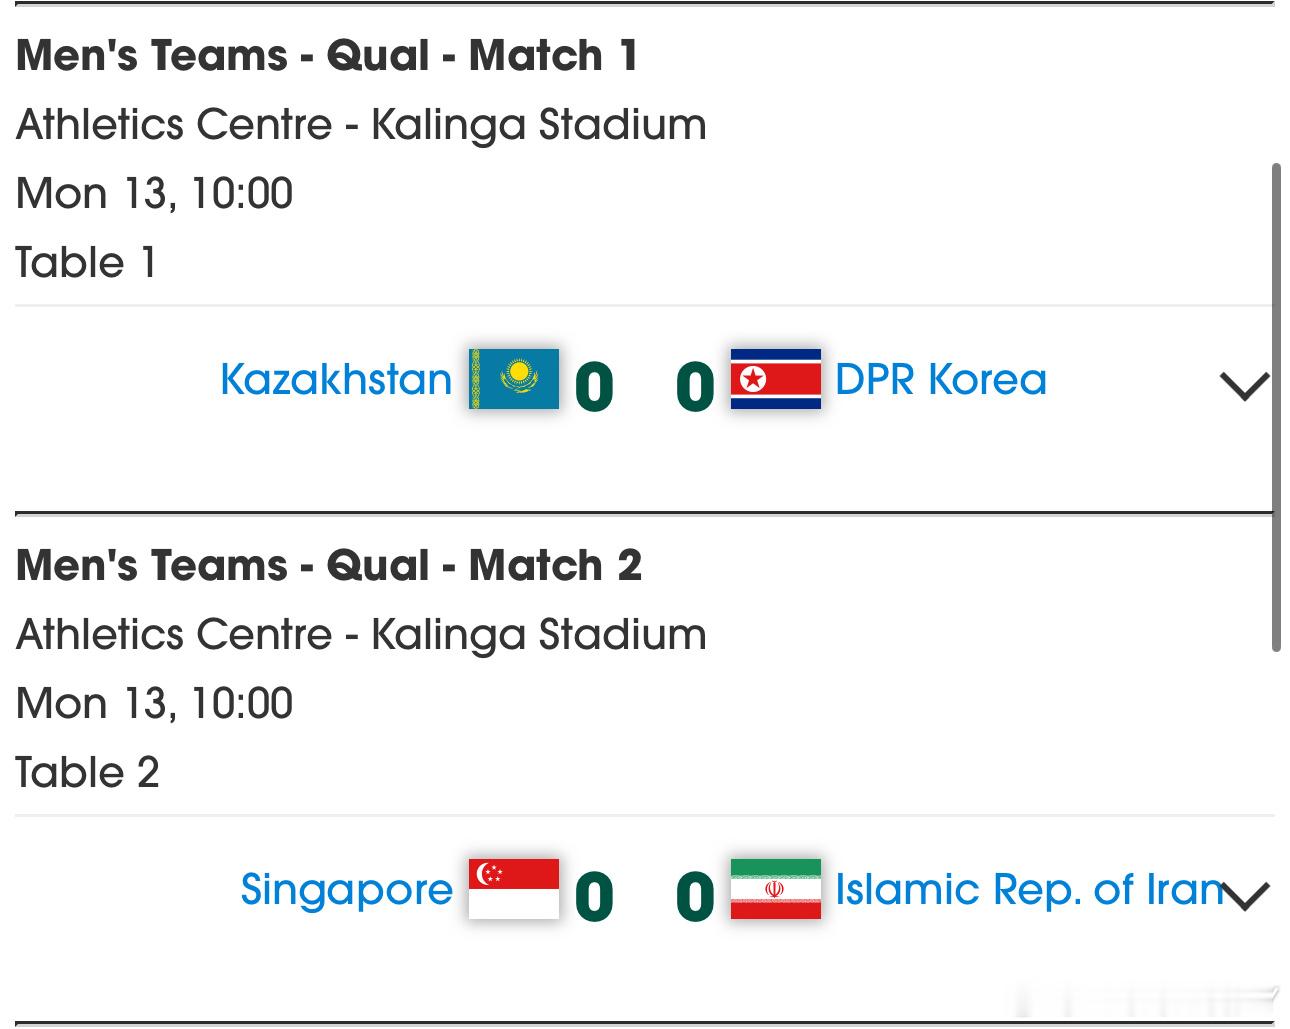Click DPR Korea's score of 0
Image resolution: width=1290 pixels, height=1029 pixels.
click(695, 387)
